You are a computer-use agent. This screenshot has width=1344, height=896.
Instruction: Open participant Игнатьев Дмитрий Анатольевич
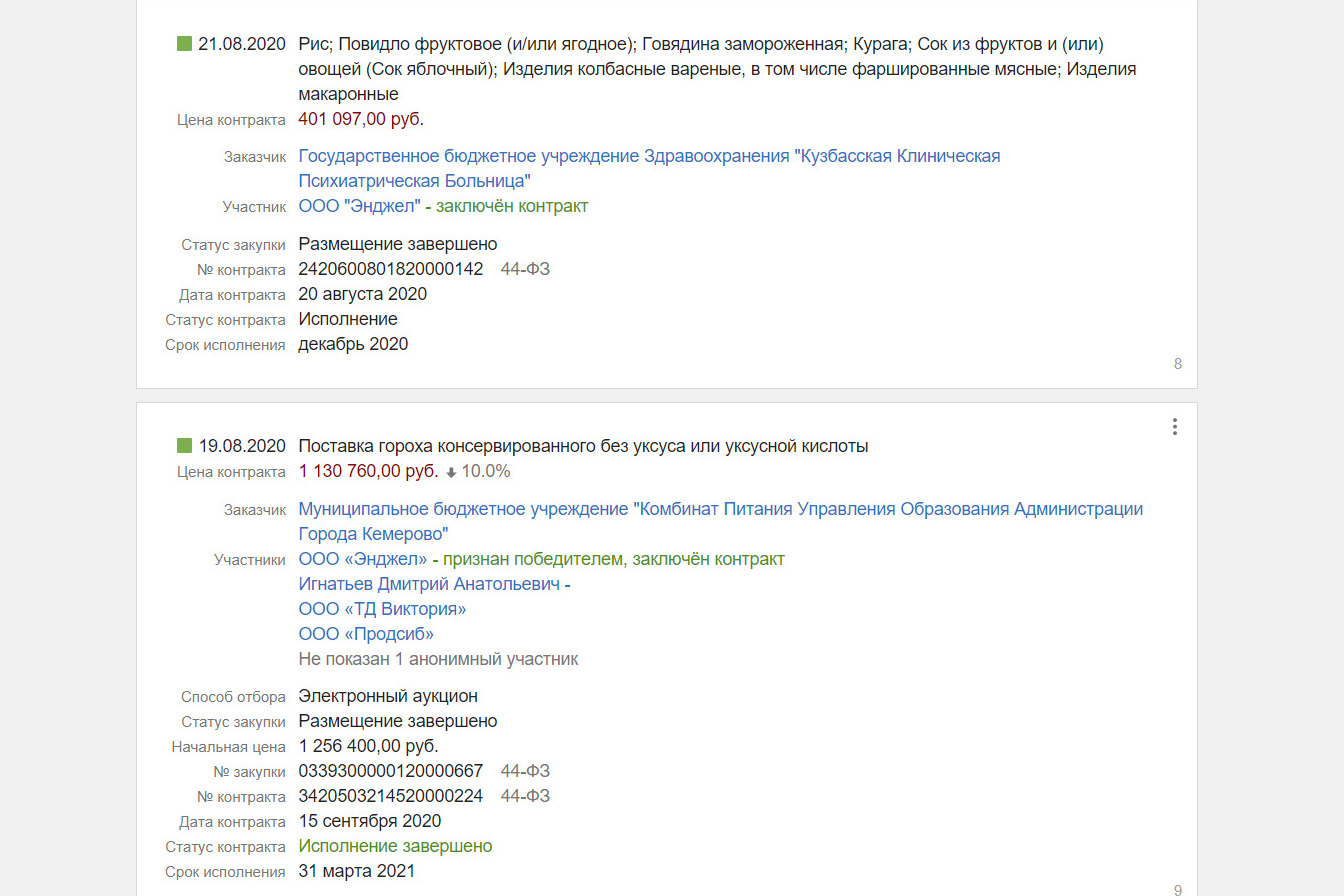point(429,584)
